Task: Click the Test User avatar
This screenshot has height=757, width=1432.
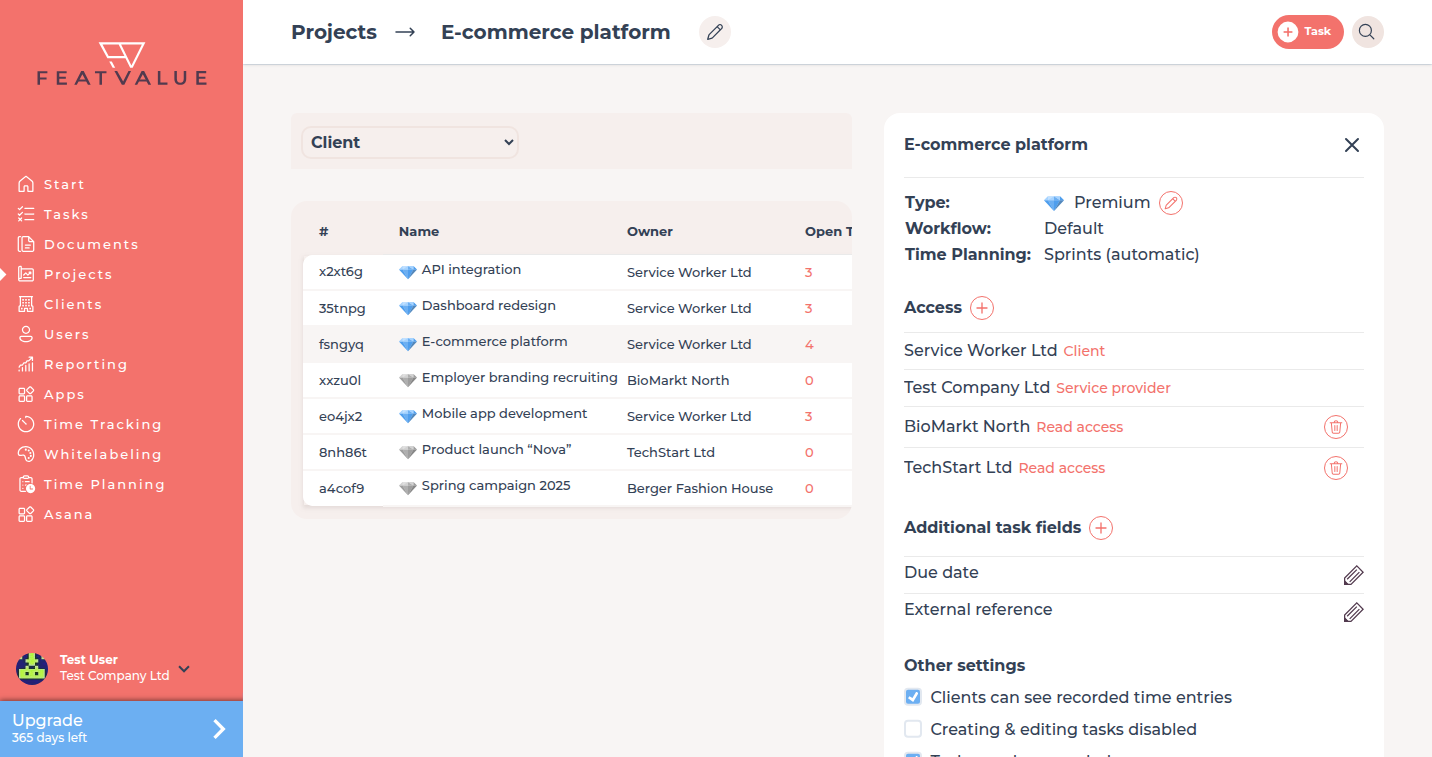Action: pos(32,668)
